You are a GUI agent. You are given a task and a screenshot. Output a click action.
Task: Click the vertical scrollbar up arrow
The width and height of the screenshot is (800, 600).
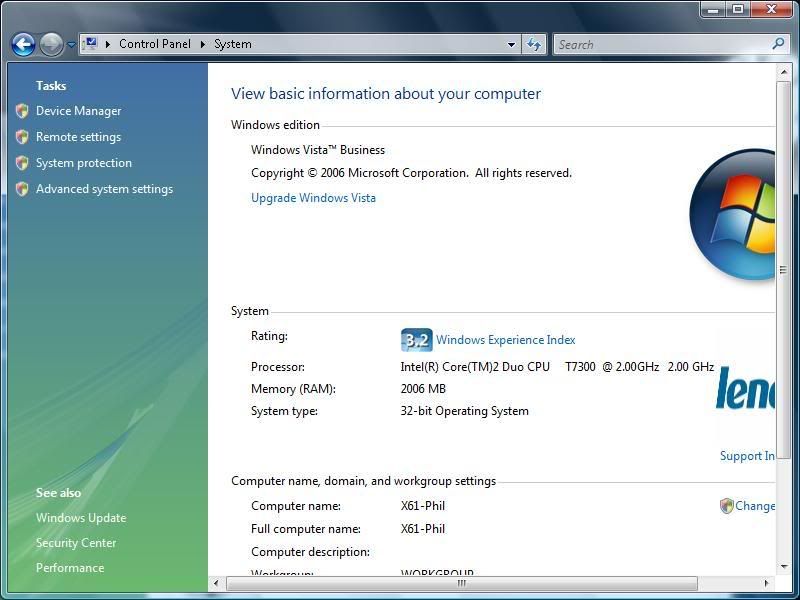784,72
